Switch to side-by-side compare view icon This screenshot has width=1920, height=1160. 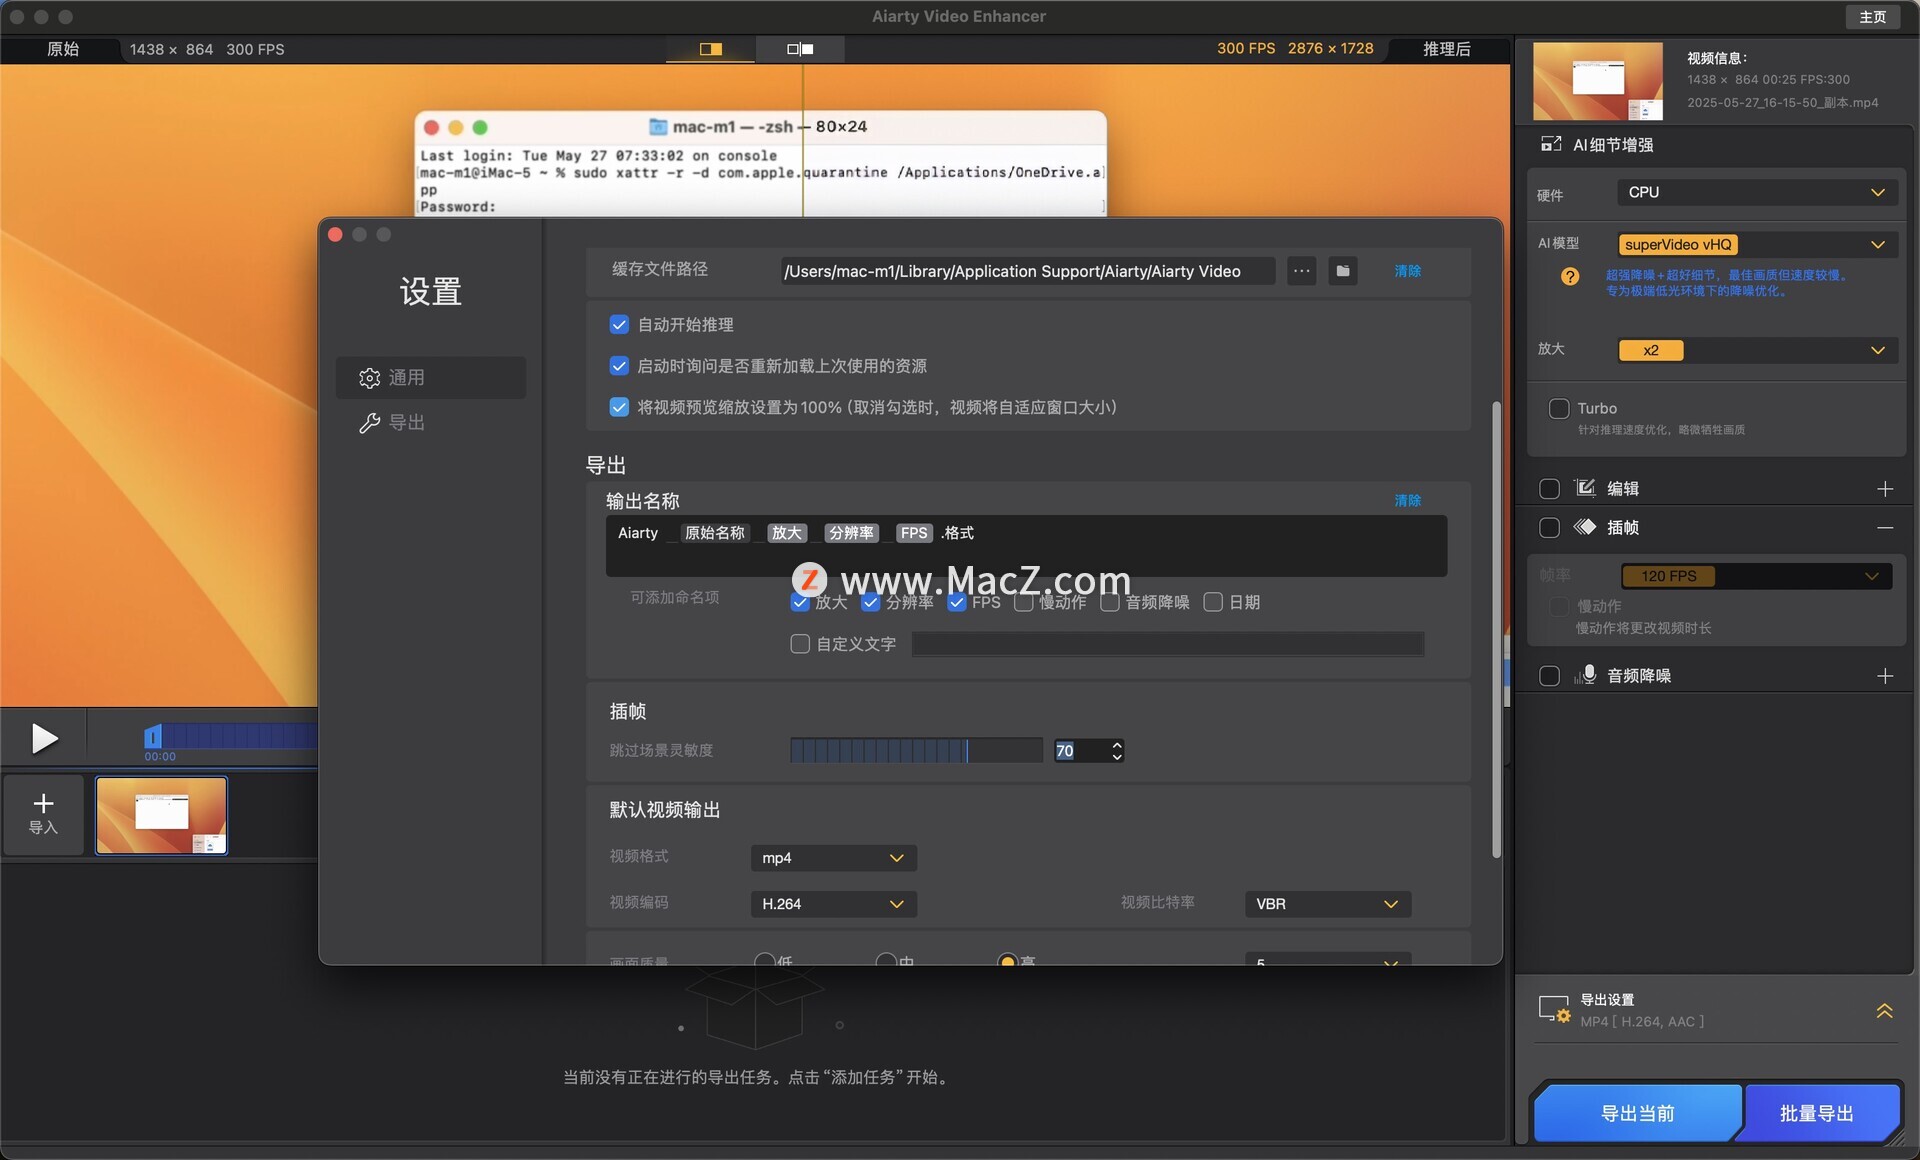pyautogui.click(x=800, y=48)
